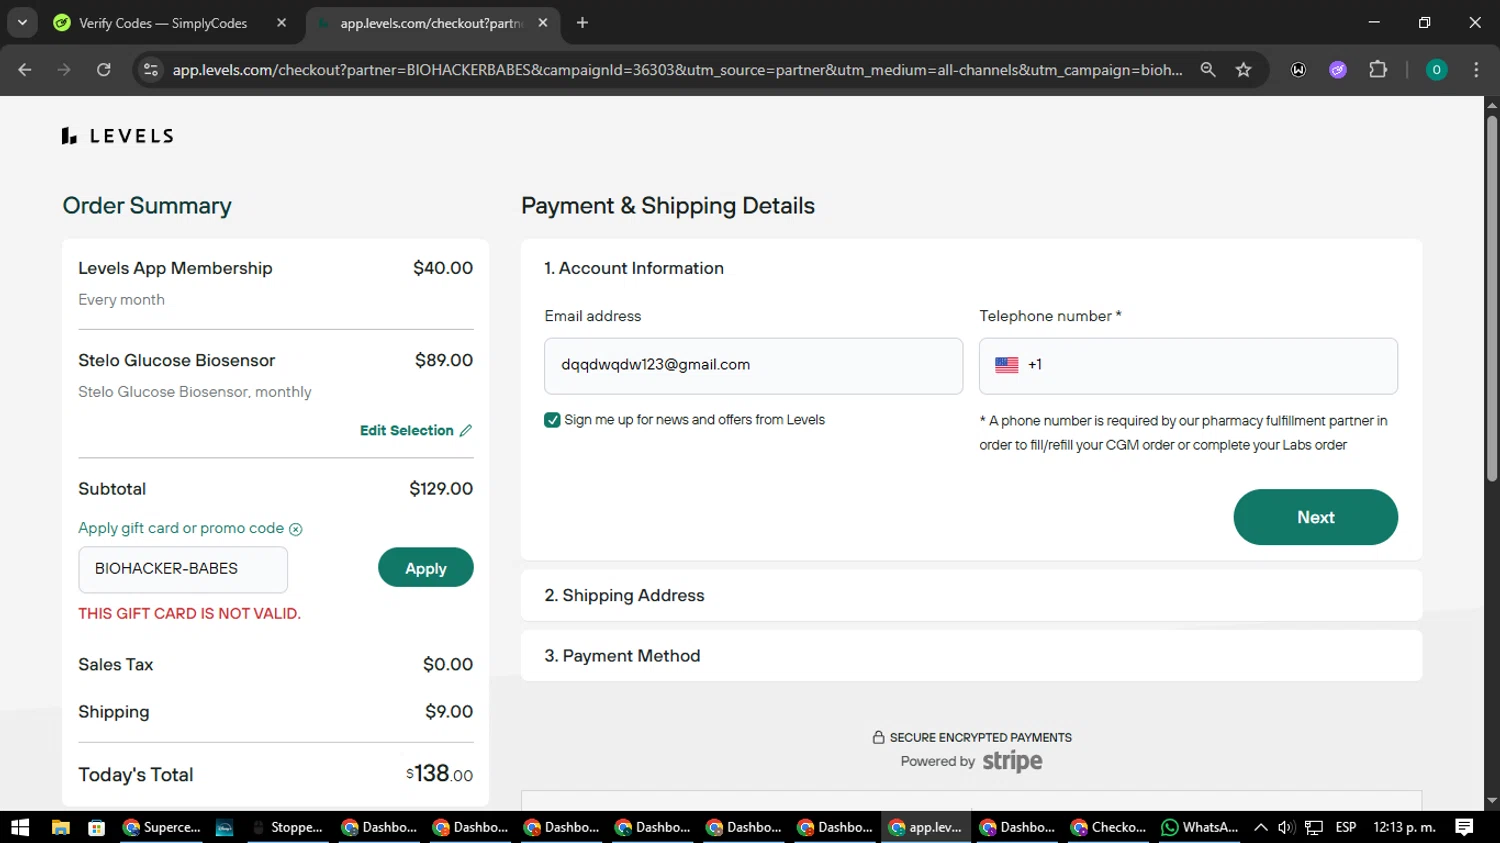Click the Edit Selection link

tap(407, 430)
